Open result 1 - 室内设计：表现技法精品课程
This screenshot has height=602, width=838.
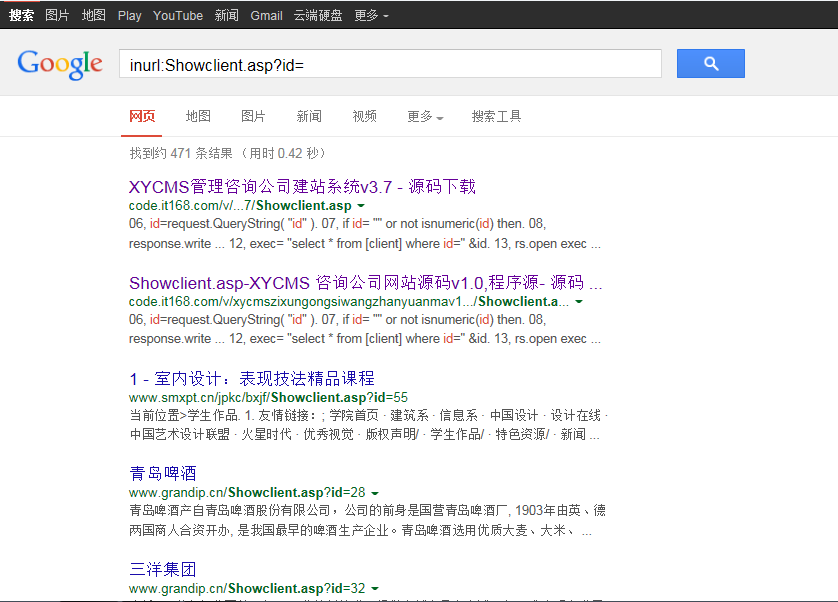click(x=252, y=379)
